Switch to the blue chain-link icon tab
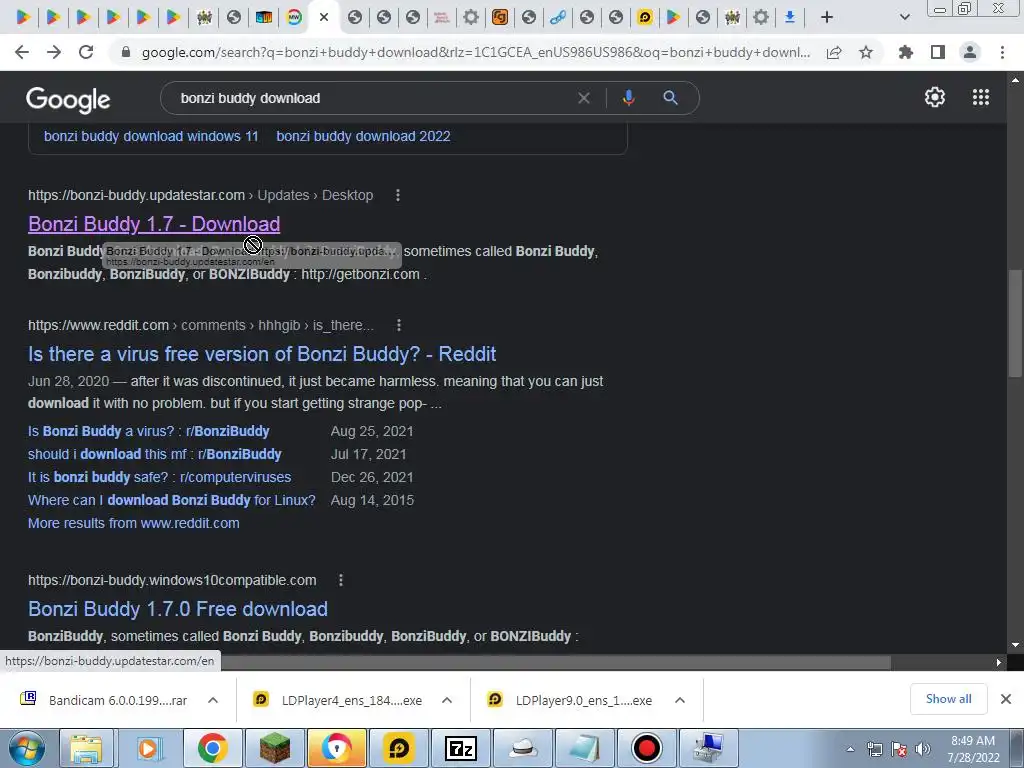This screenshot has height=768, width=1024. tap(558, 17)
